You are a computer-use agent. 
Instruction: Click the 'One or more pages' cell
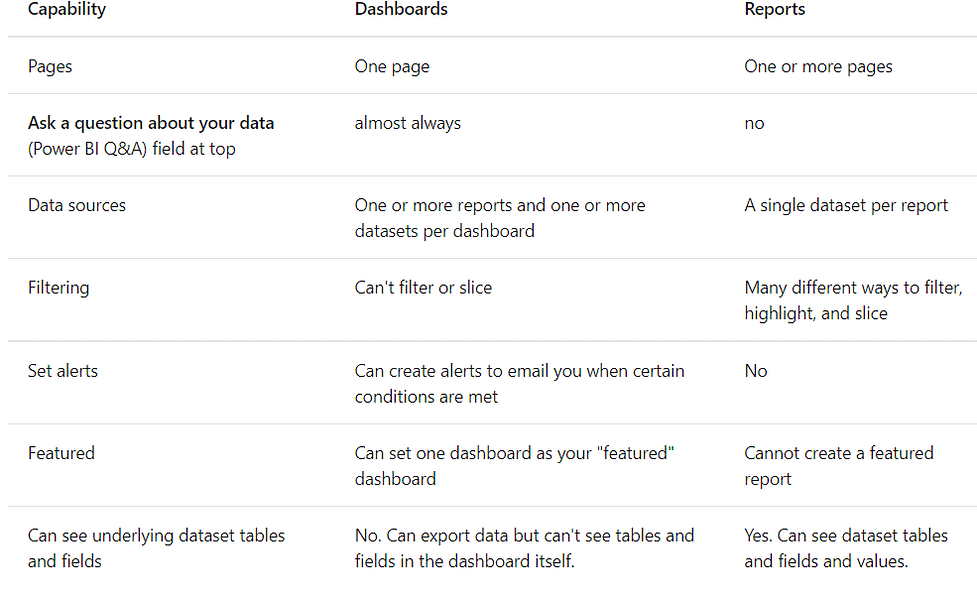coord(818,67)
